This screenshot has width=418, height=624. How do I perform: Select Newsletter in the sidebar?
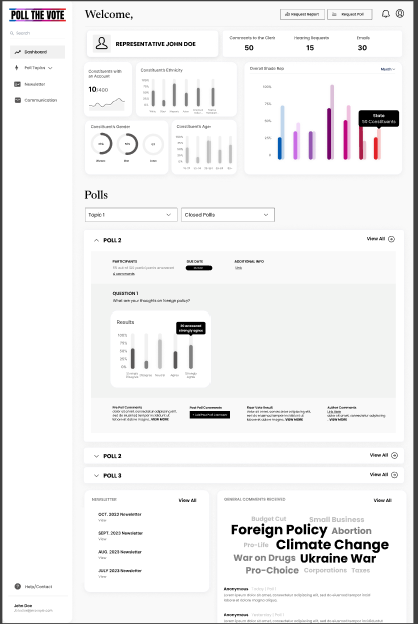pyautogui.click(x=37, y=84)
